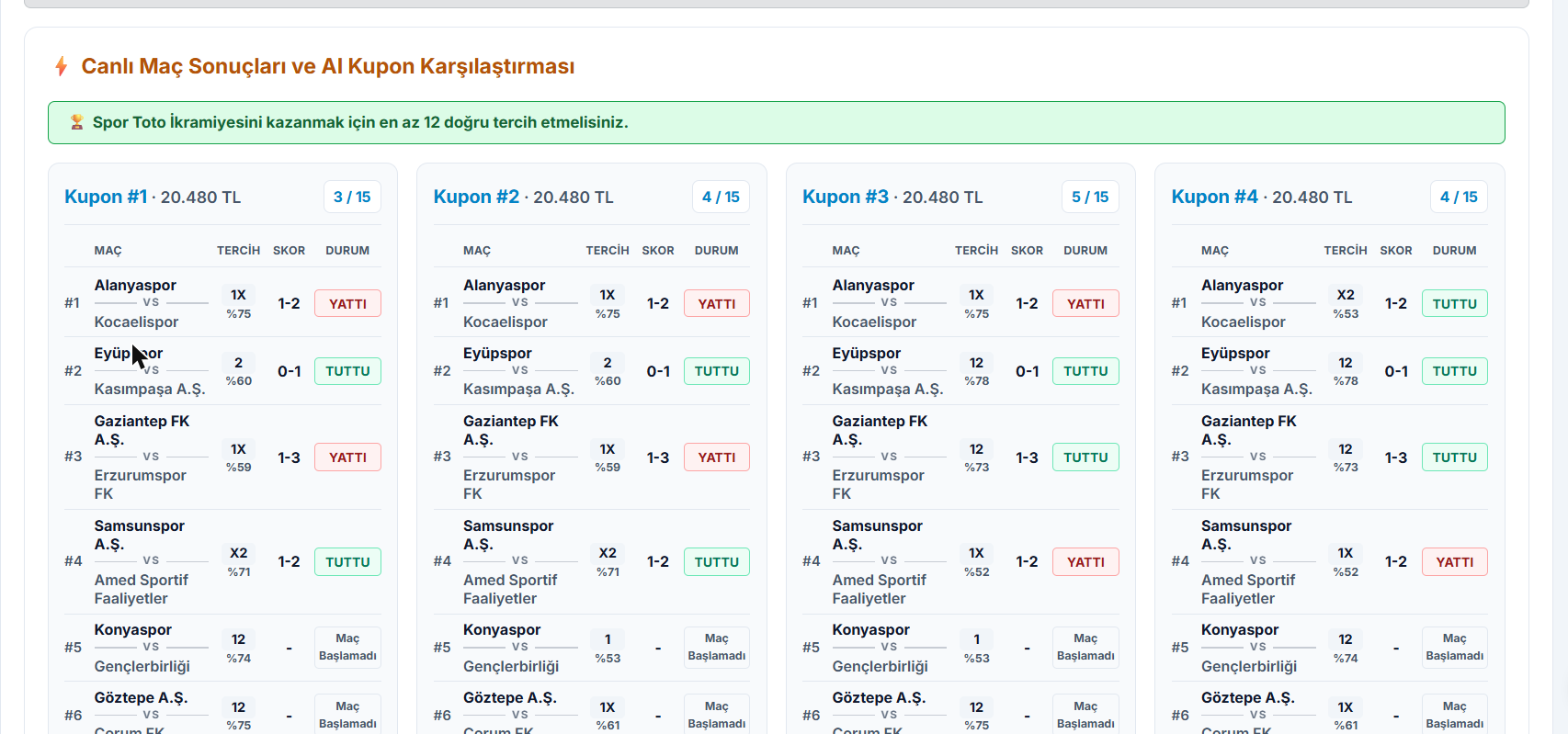1568x734 pixels.
Task: Click the TERCİH column header in Kupon #3
Action: click(976, 250)
